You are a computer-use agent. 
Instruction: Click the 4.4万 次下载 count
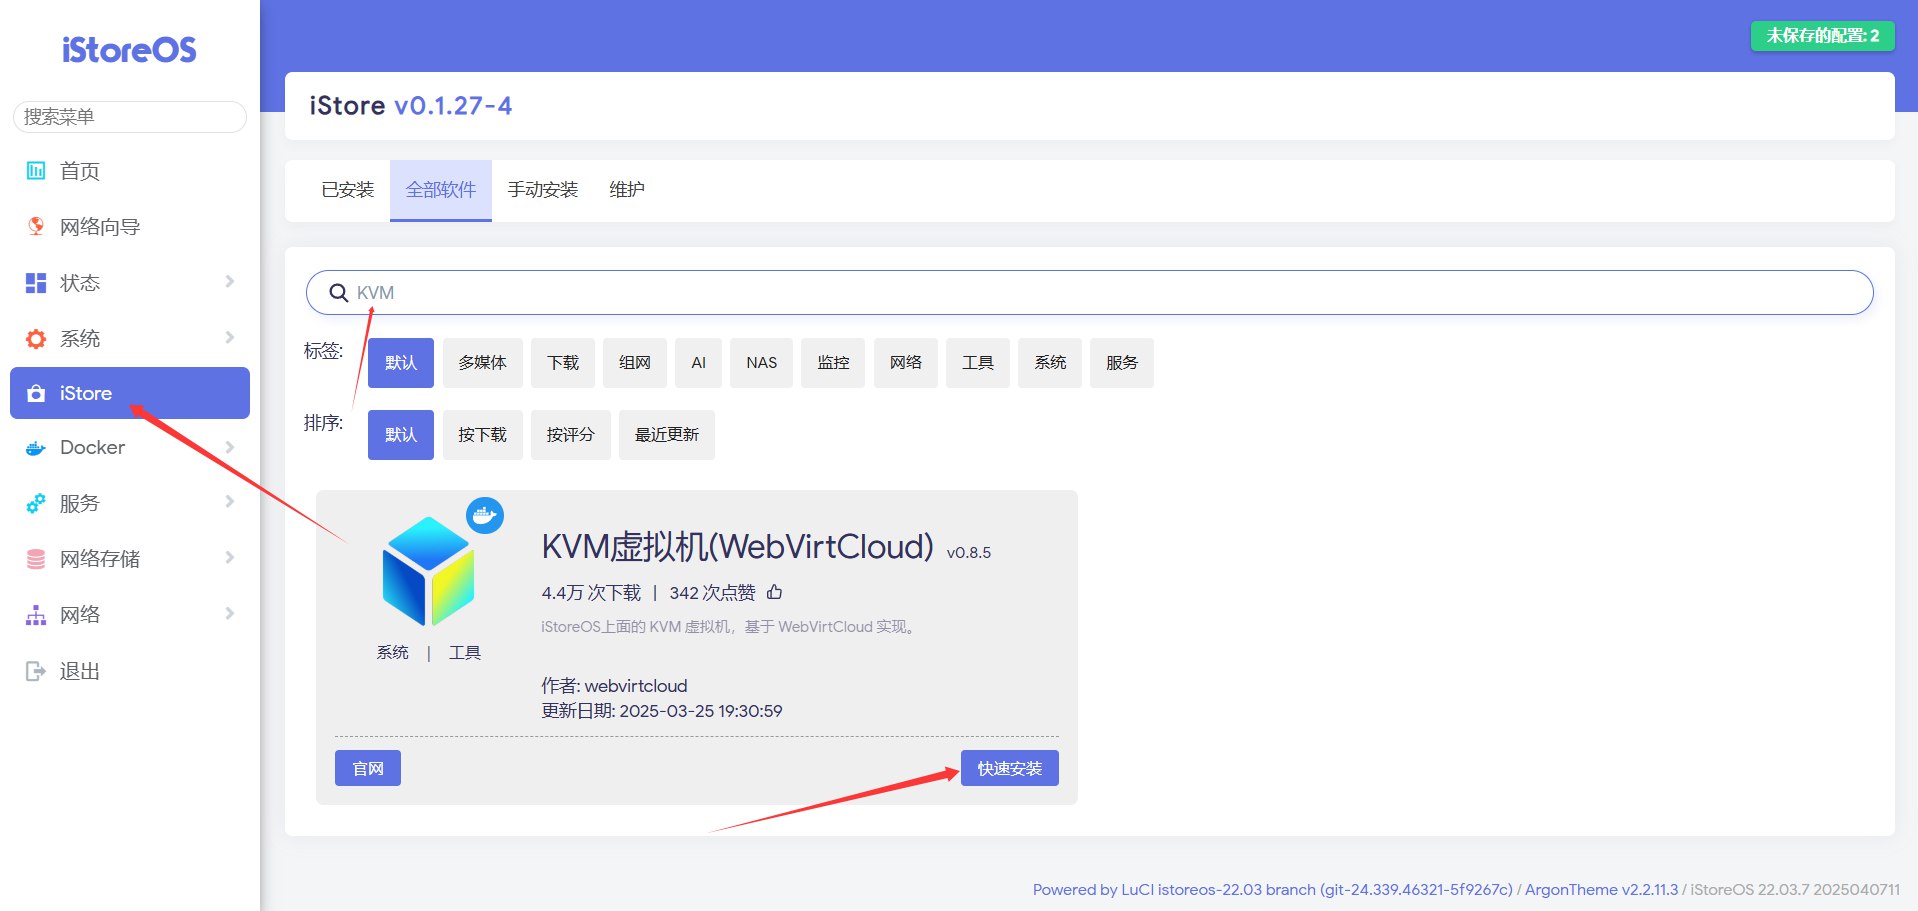tap(591, 593)
